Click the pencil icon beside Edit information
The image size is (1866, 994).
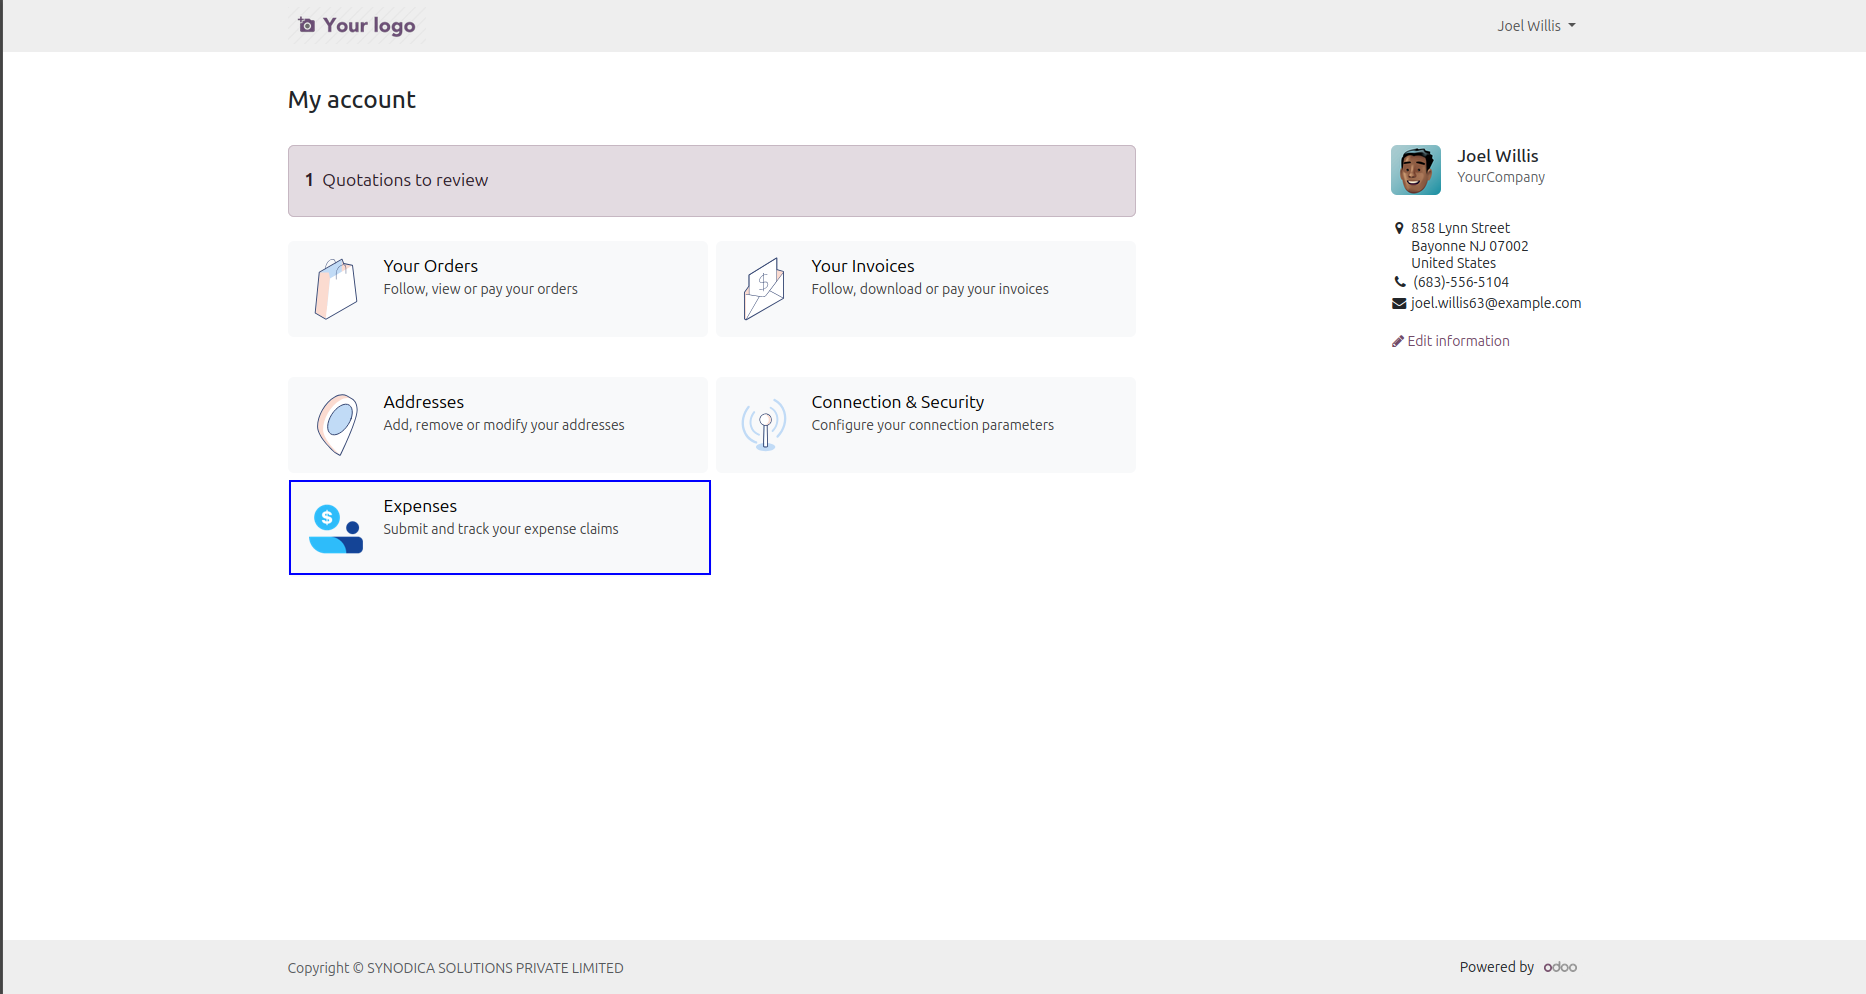point(1398,341)
